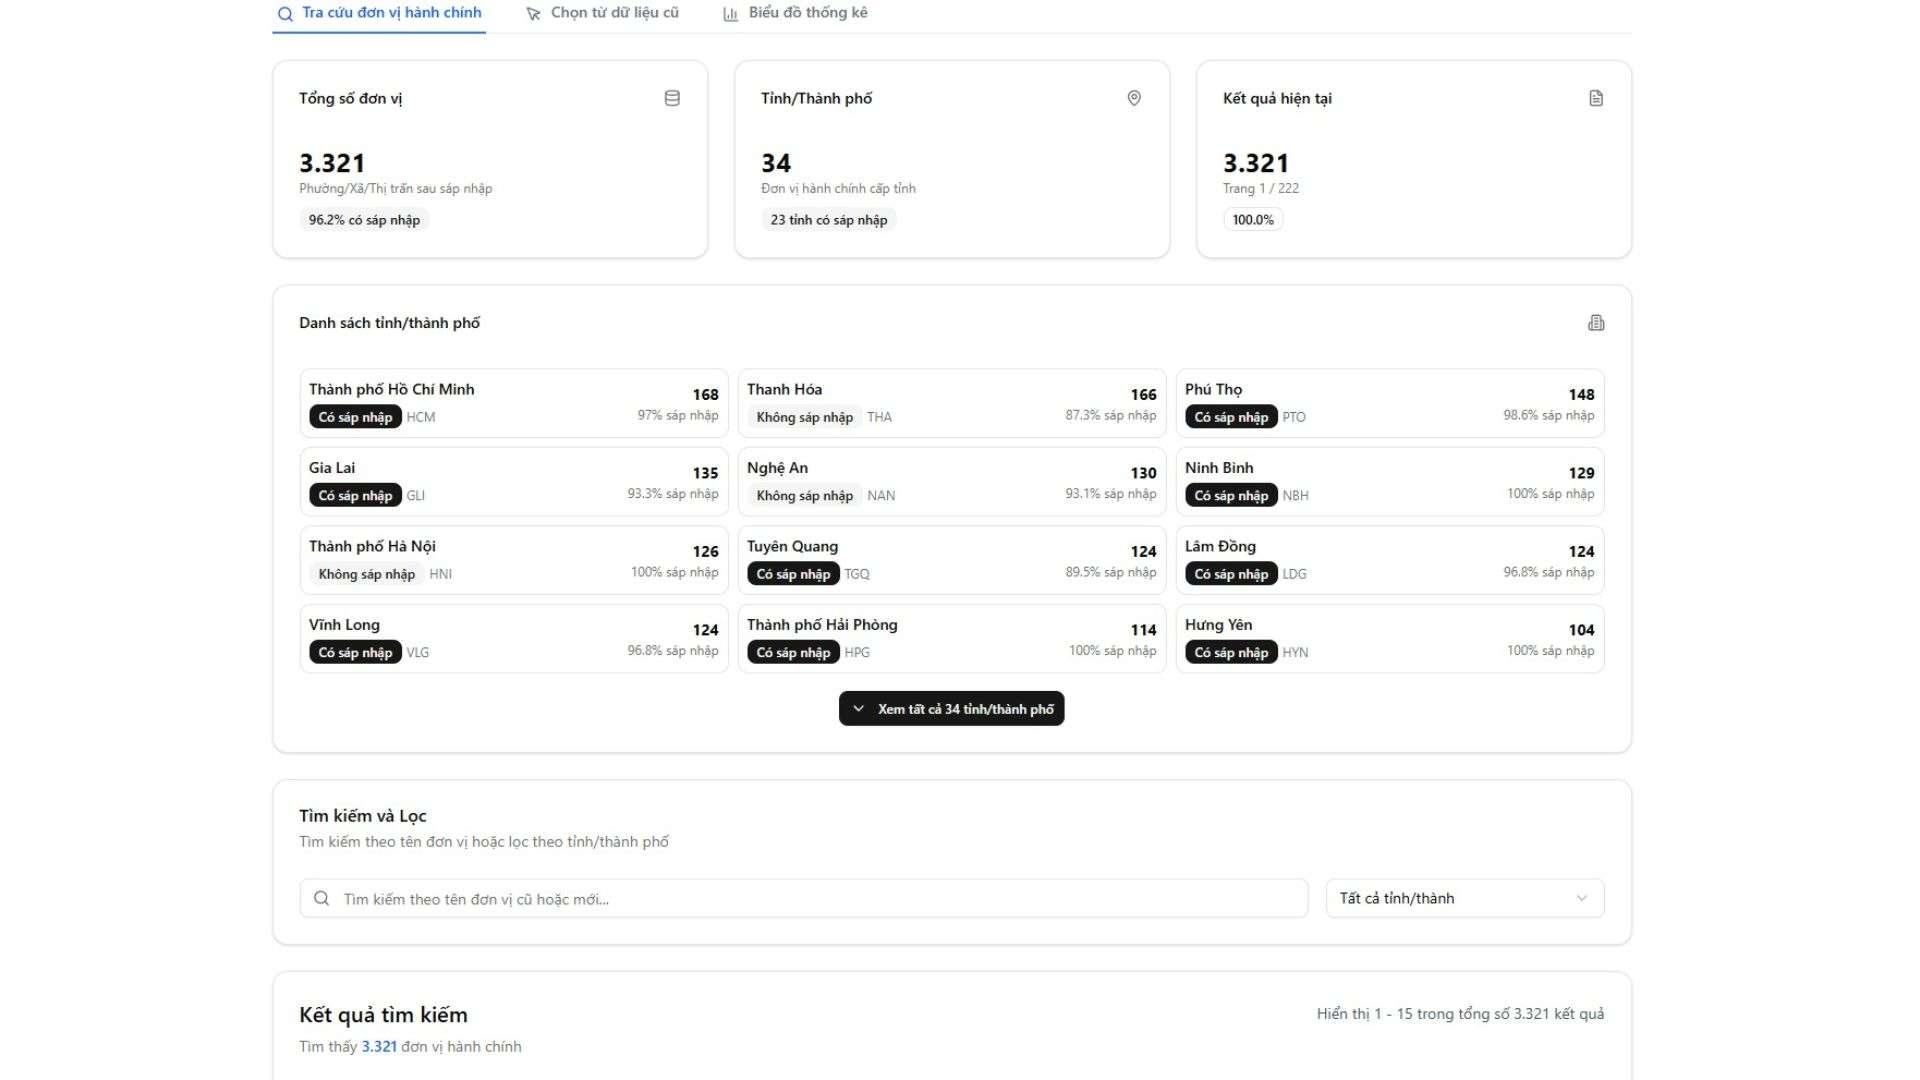
Task: Expand Xem tất cả 34 tỉnh/thành phố
Action: click(x=951, y=709)
